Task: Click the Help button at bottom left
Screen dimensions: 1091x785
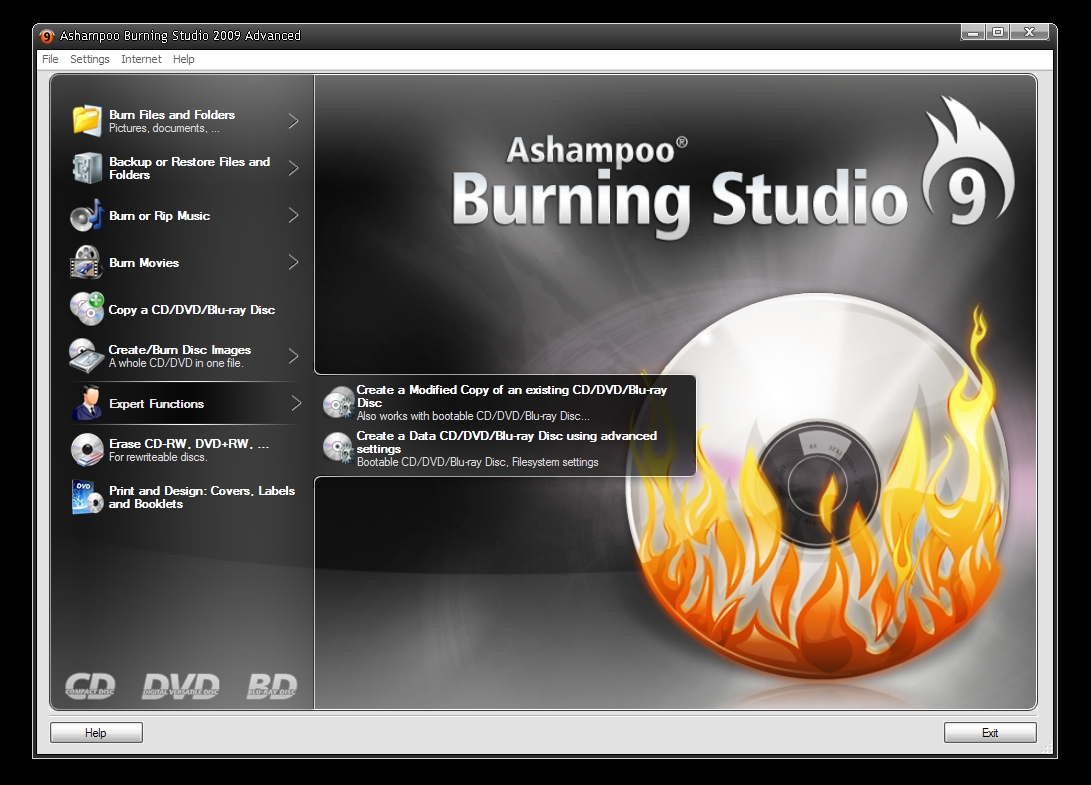Action: [x=96, y=733]
